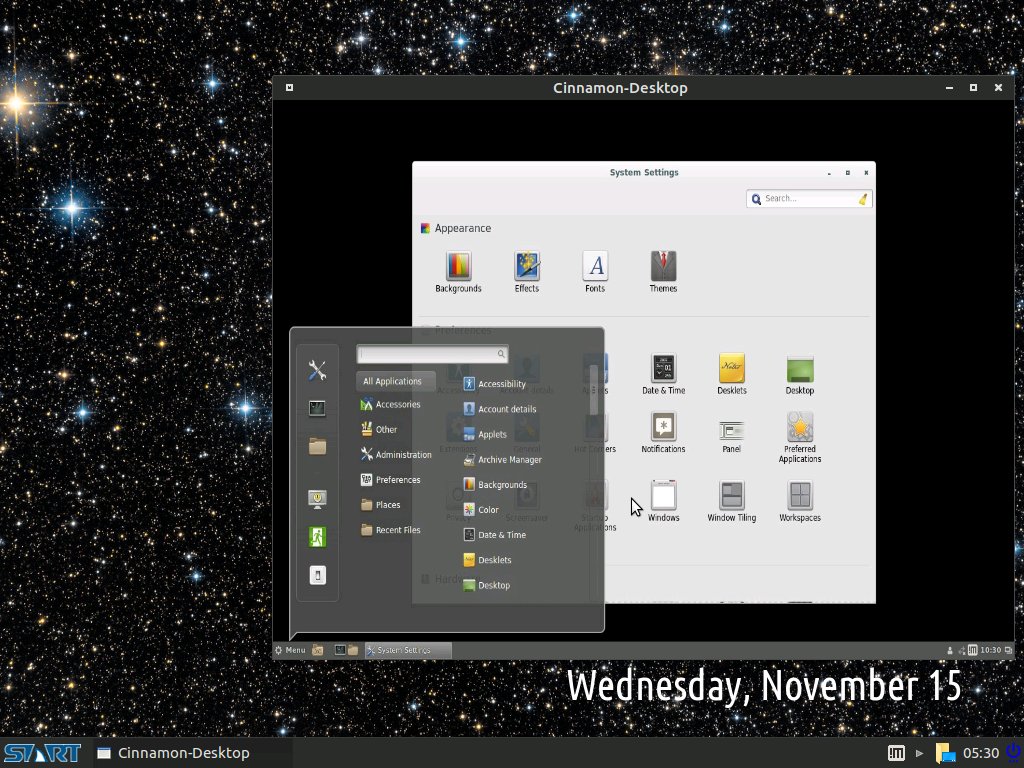Launch Date & Time from menu applications list

[494, 534]
